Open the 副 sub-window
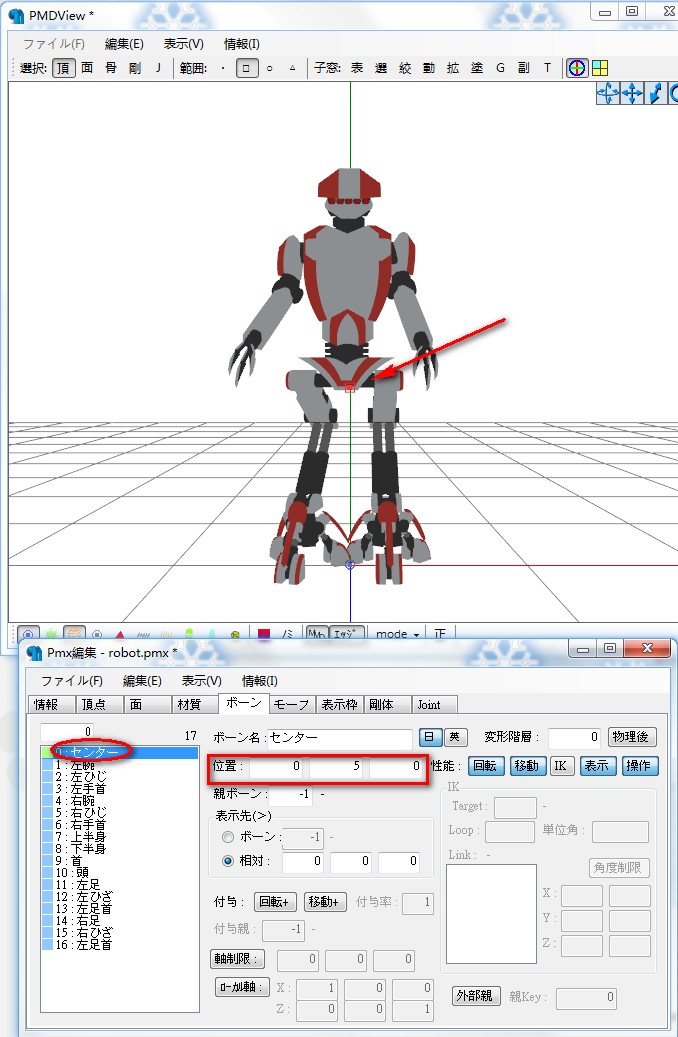 (x=523, y=68)
